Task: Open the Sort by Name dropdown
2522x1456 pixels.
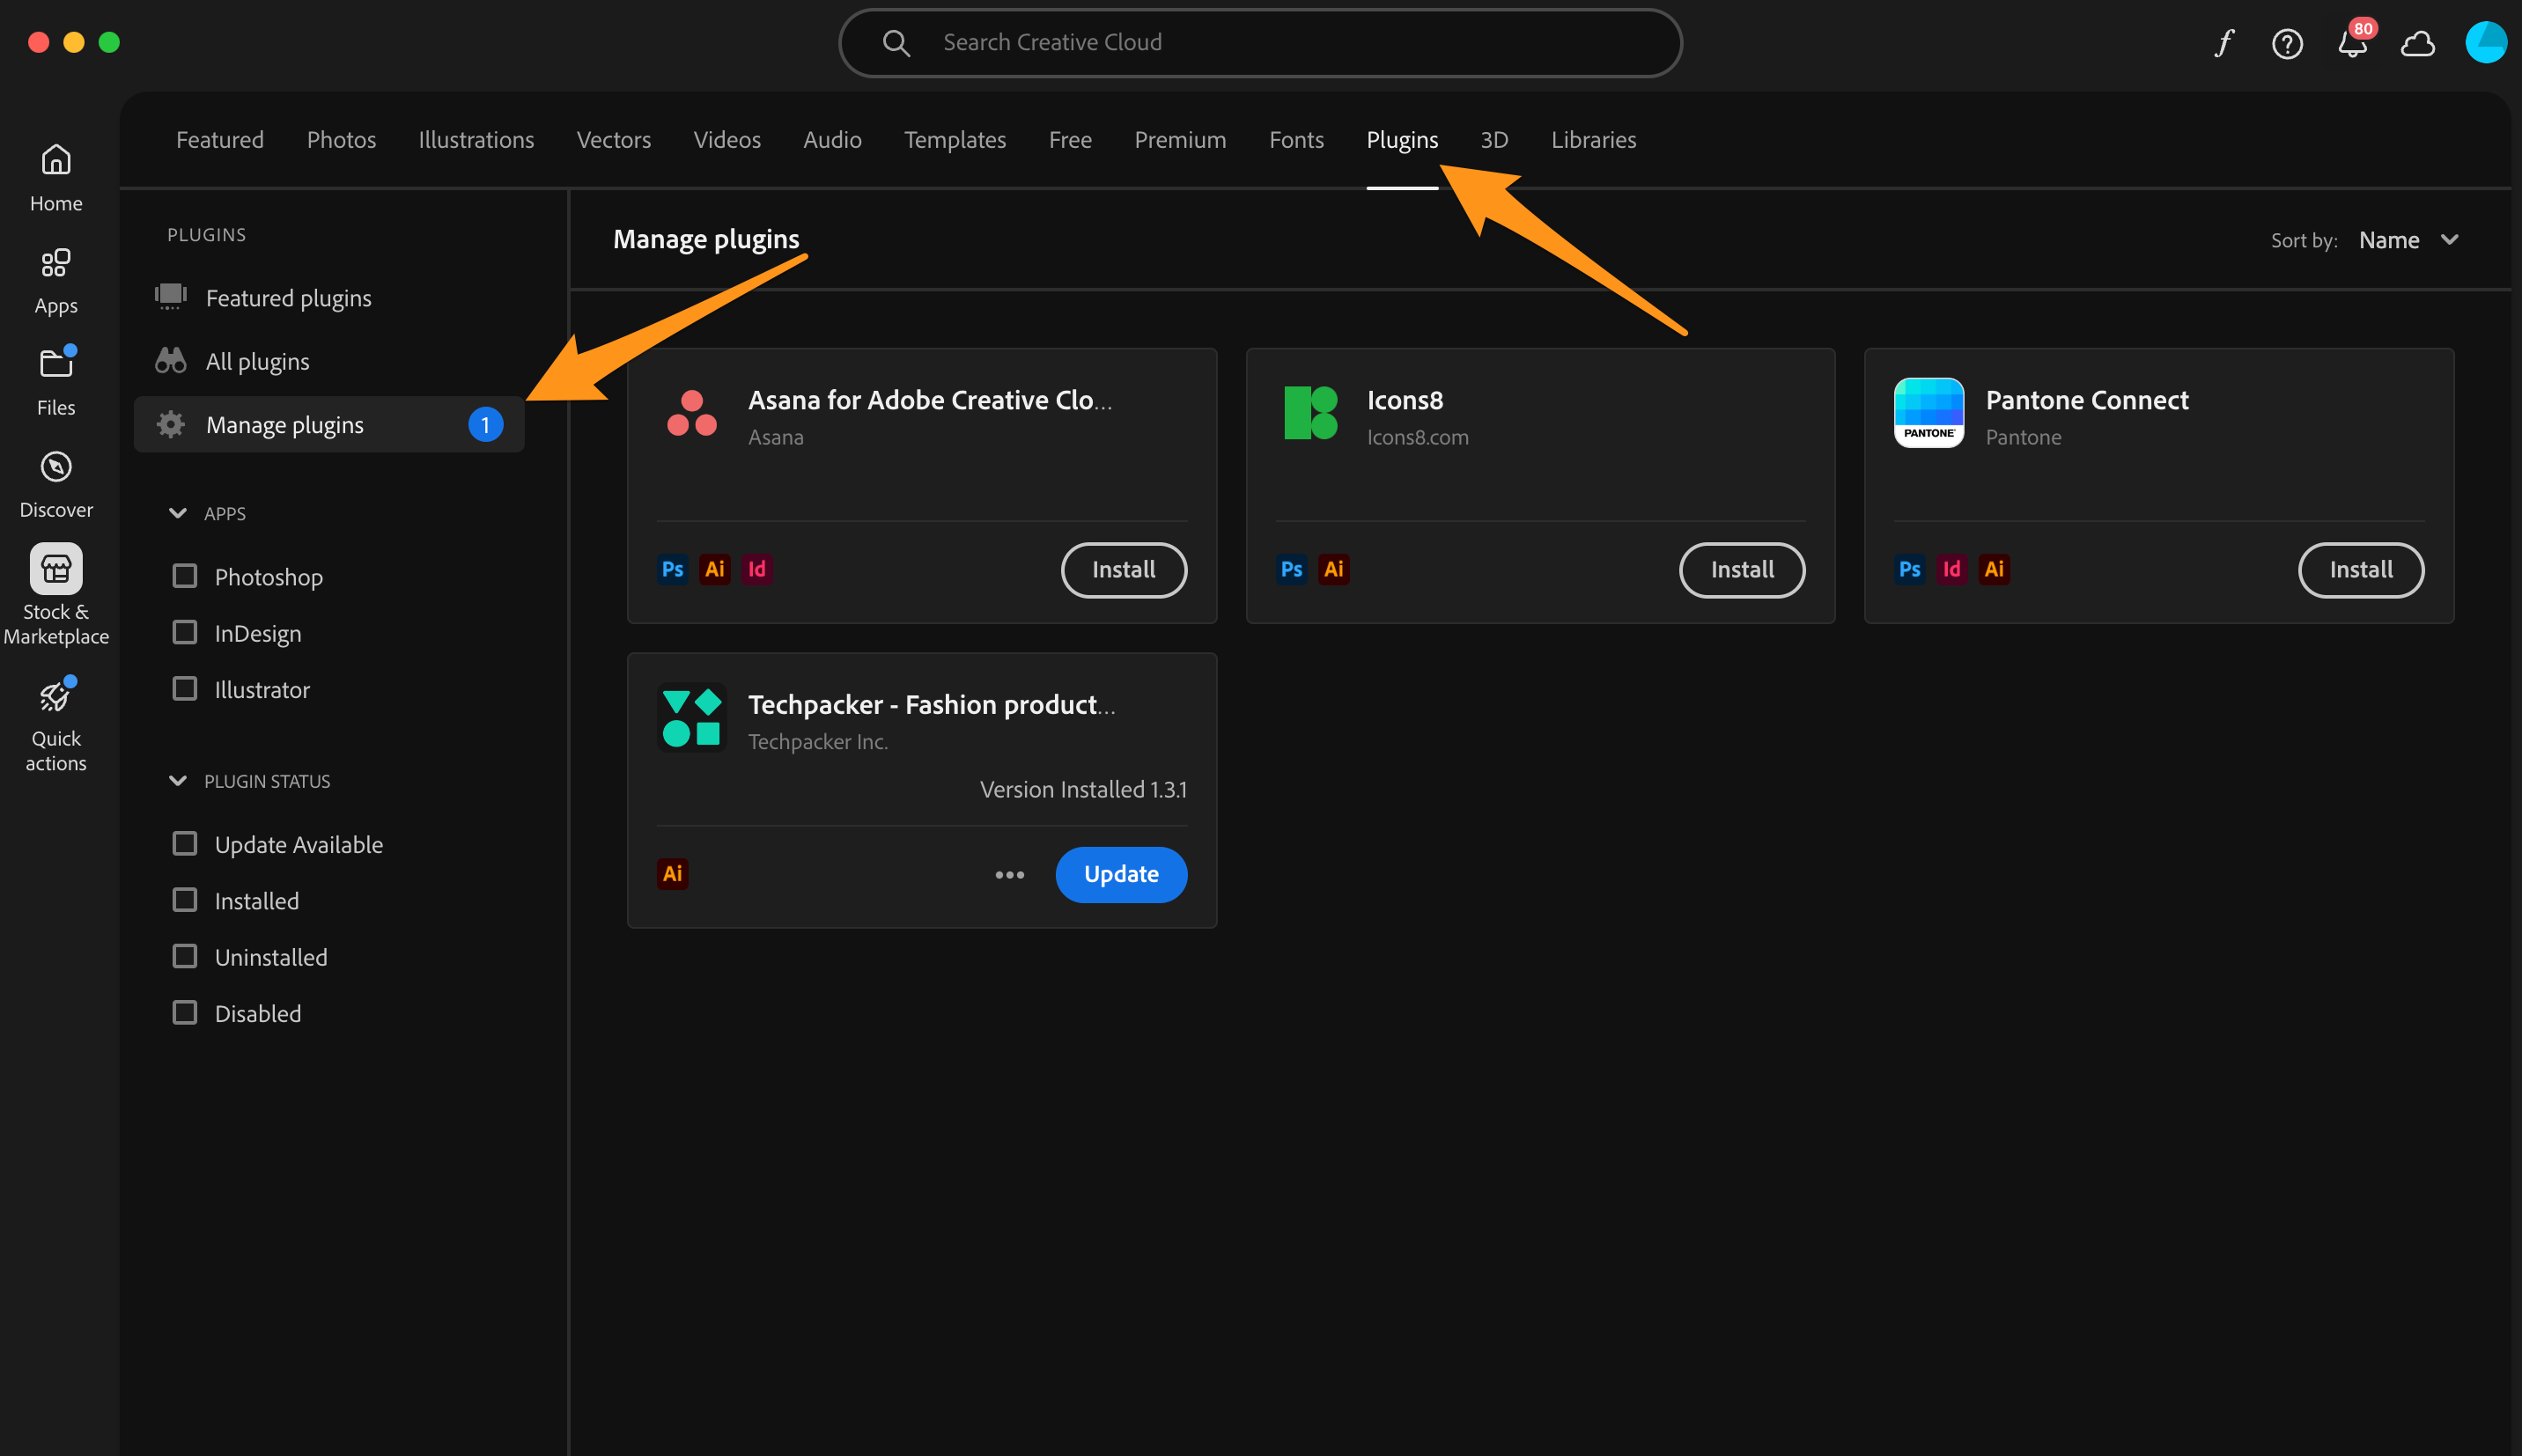Action: pyautogui.click(x=2408, y=240)
